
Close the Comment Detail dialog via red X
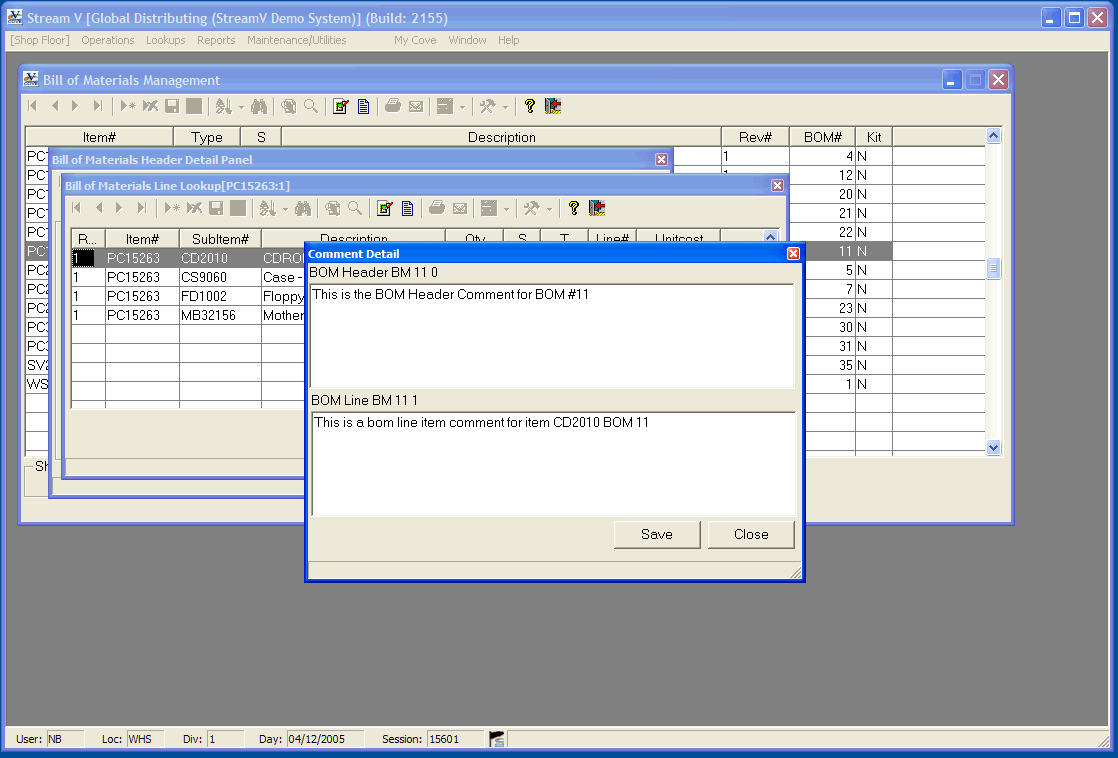point(793,254)
